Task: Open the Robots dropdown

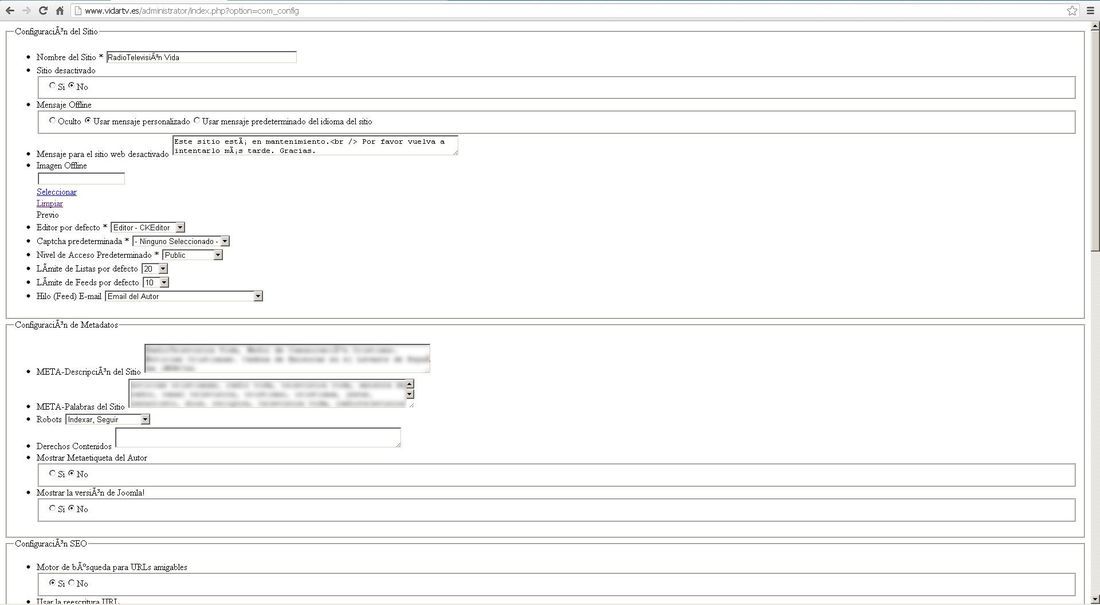Action: [107, 419]
